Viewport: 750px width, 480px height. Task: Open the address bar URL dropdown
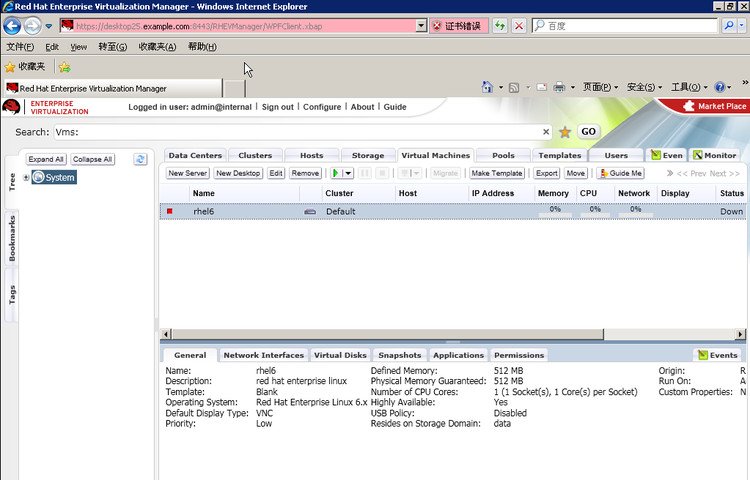pyautogui.click(x=421, y=26)
